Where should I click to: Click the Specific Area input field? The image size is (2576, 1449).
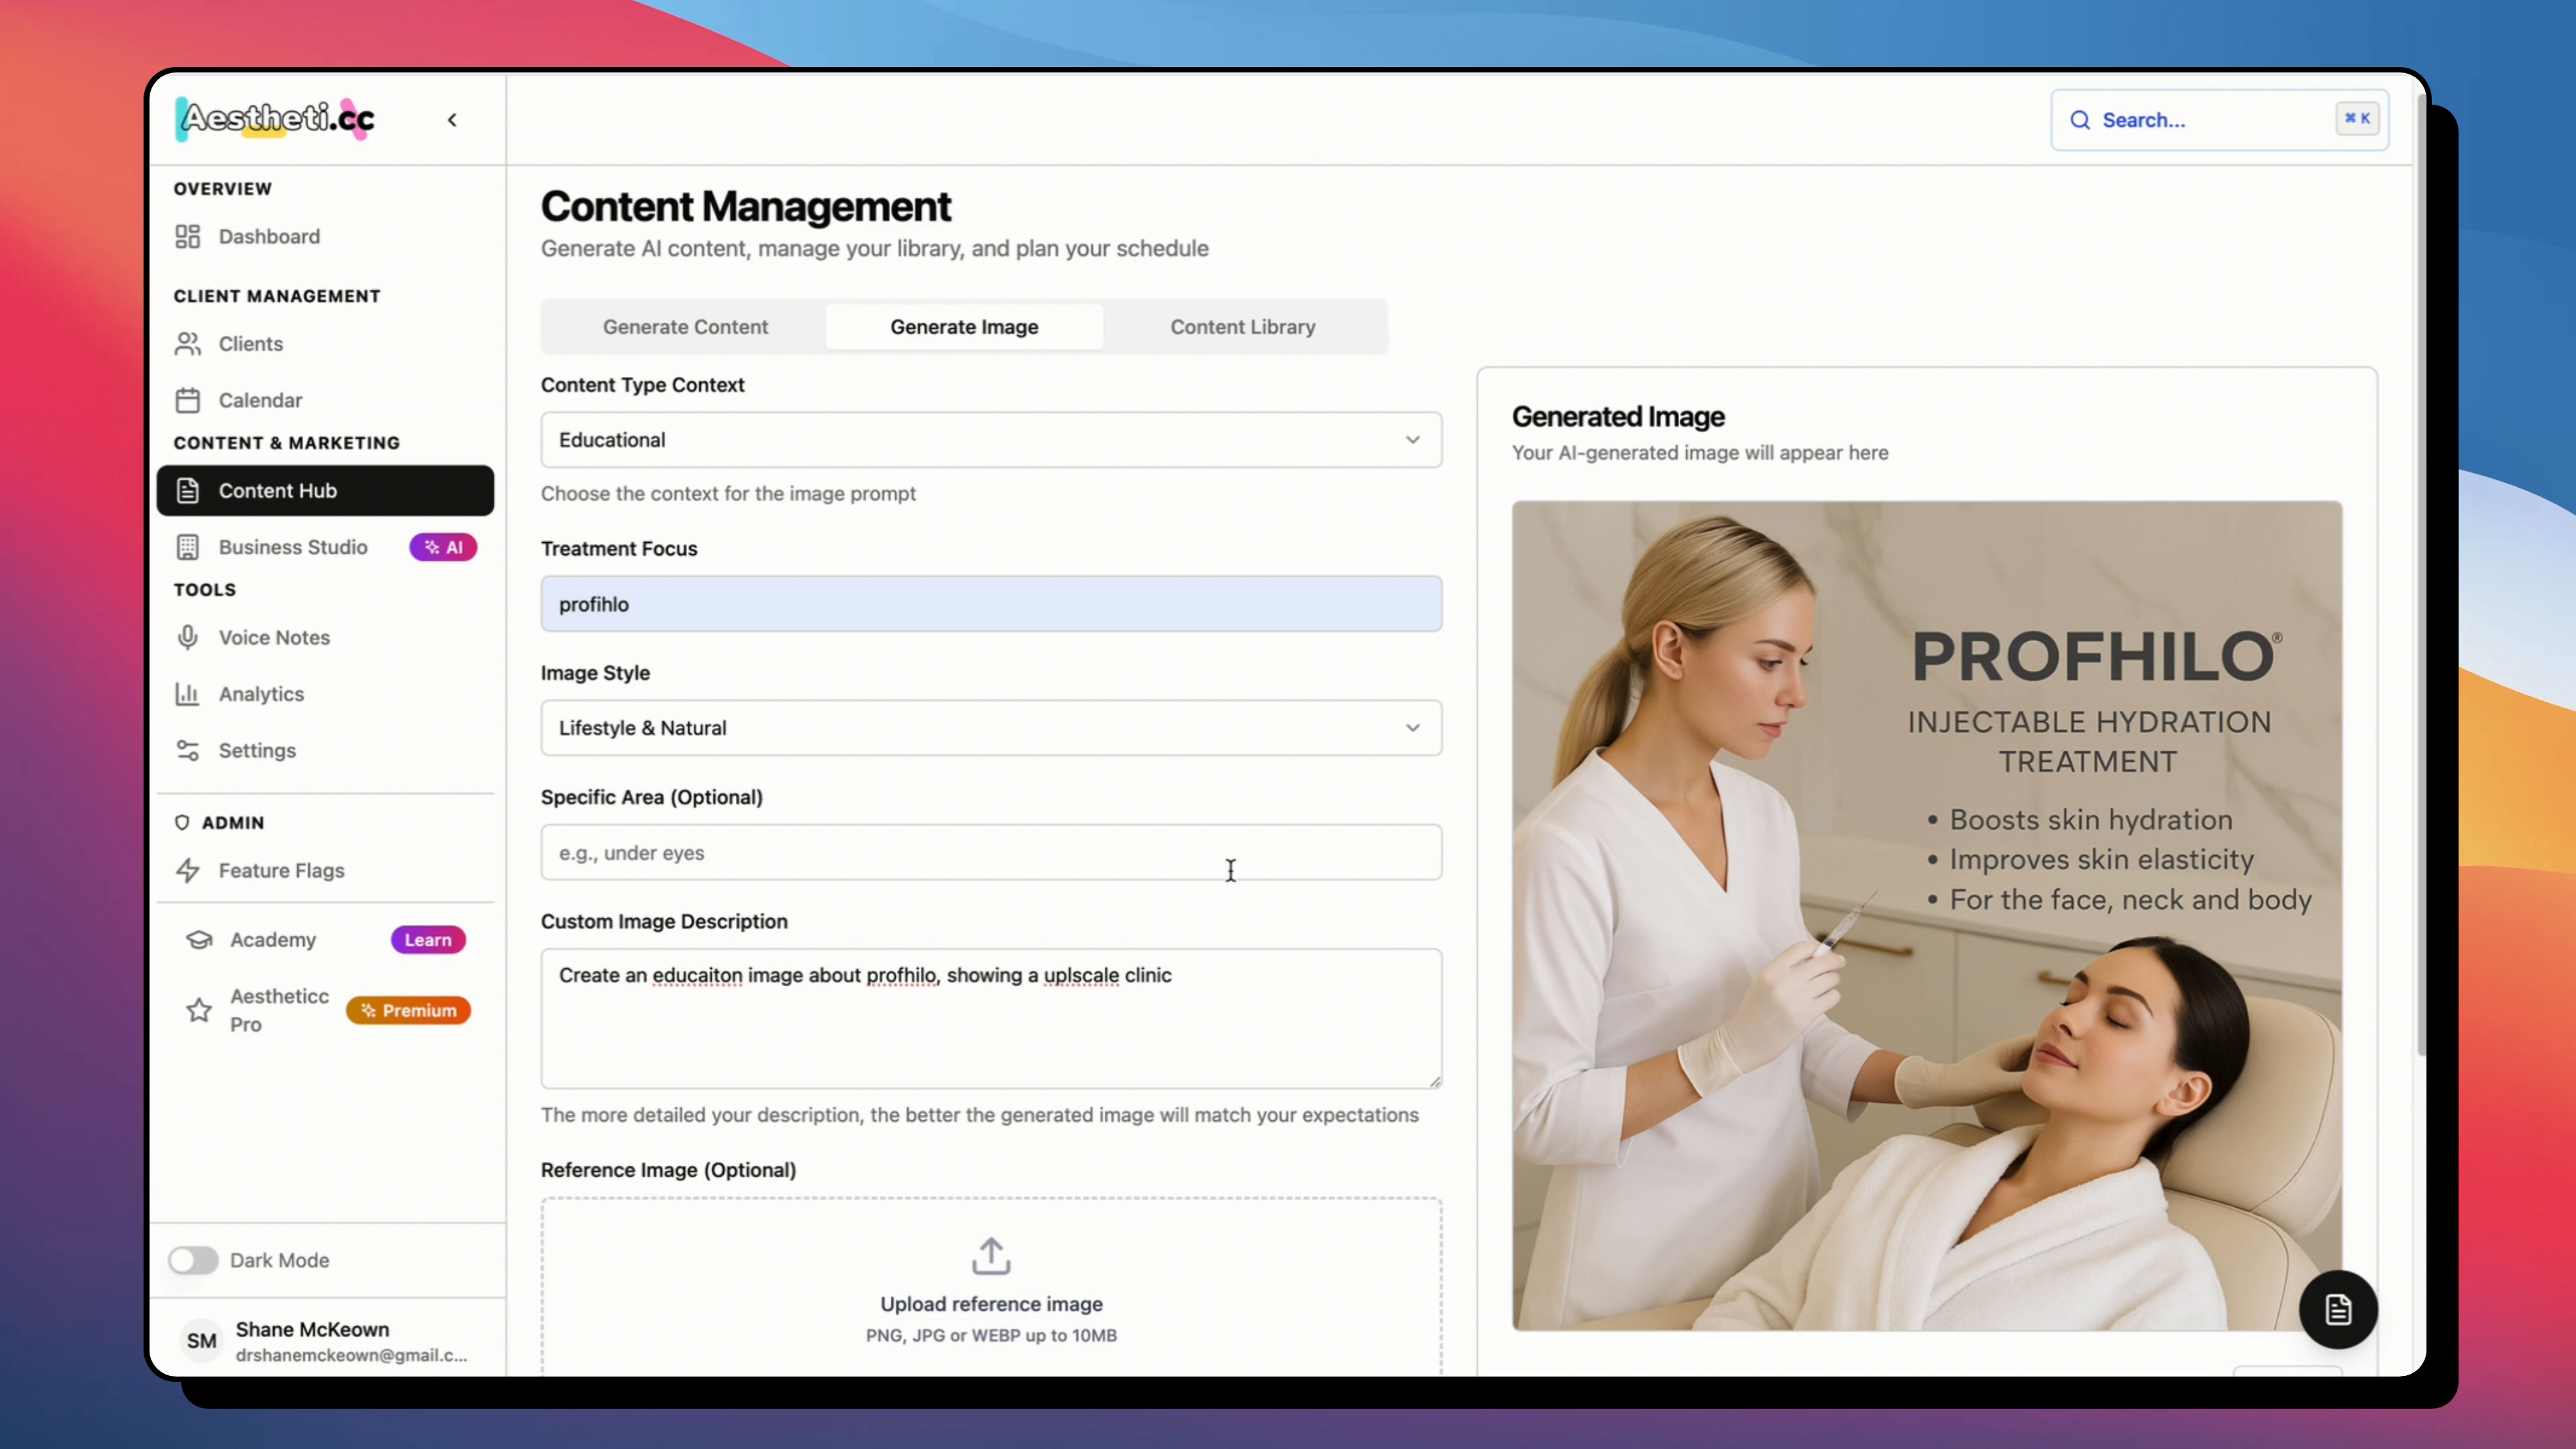coord(990,853)
